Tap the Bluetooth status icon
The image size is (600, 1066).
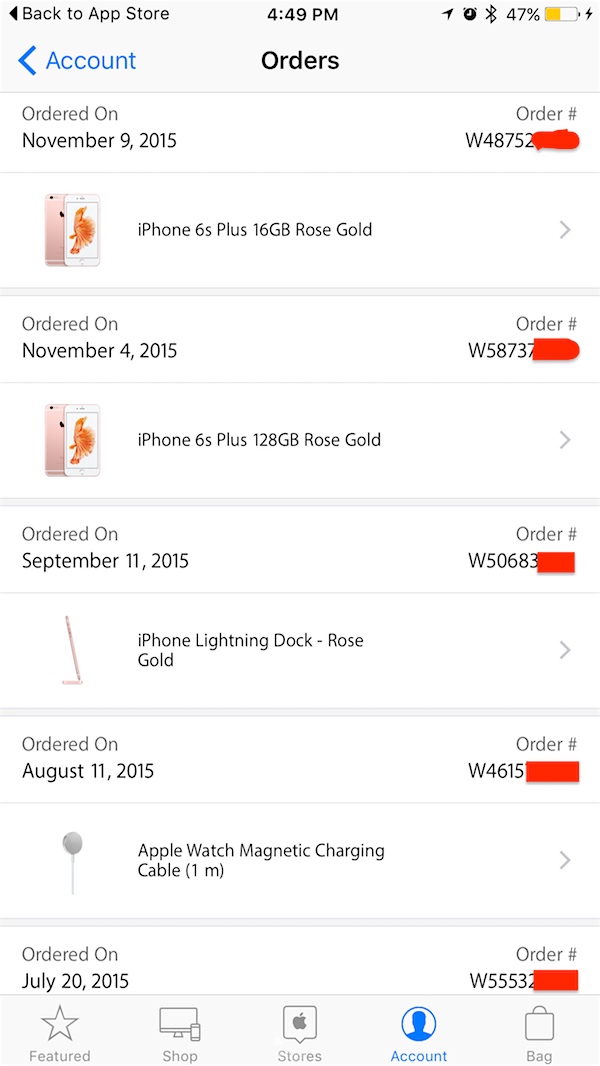pos(491,15)
